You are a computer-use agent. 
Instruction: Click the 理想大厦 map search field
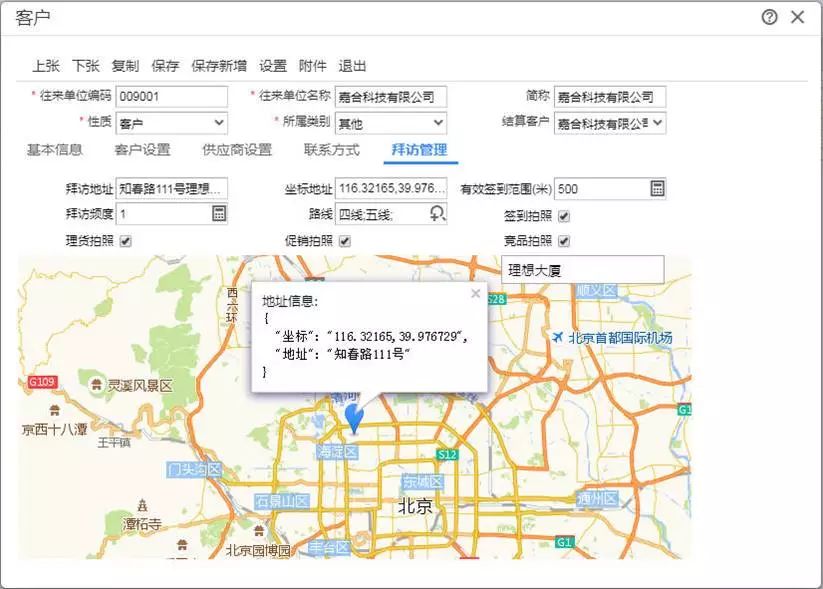582,269
